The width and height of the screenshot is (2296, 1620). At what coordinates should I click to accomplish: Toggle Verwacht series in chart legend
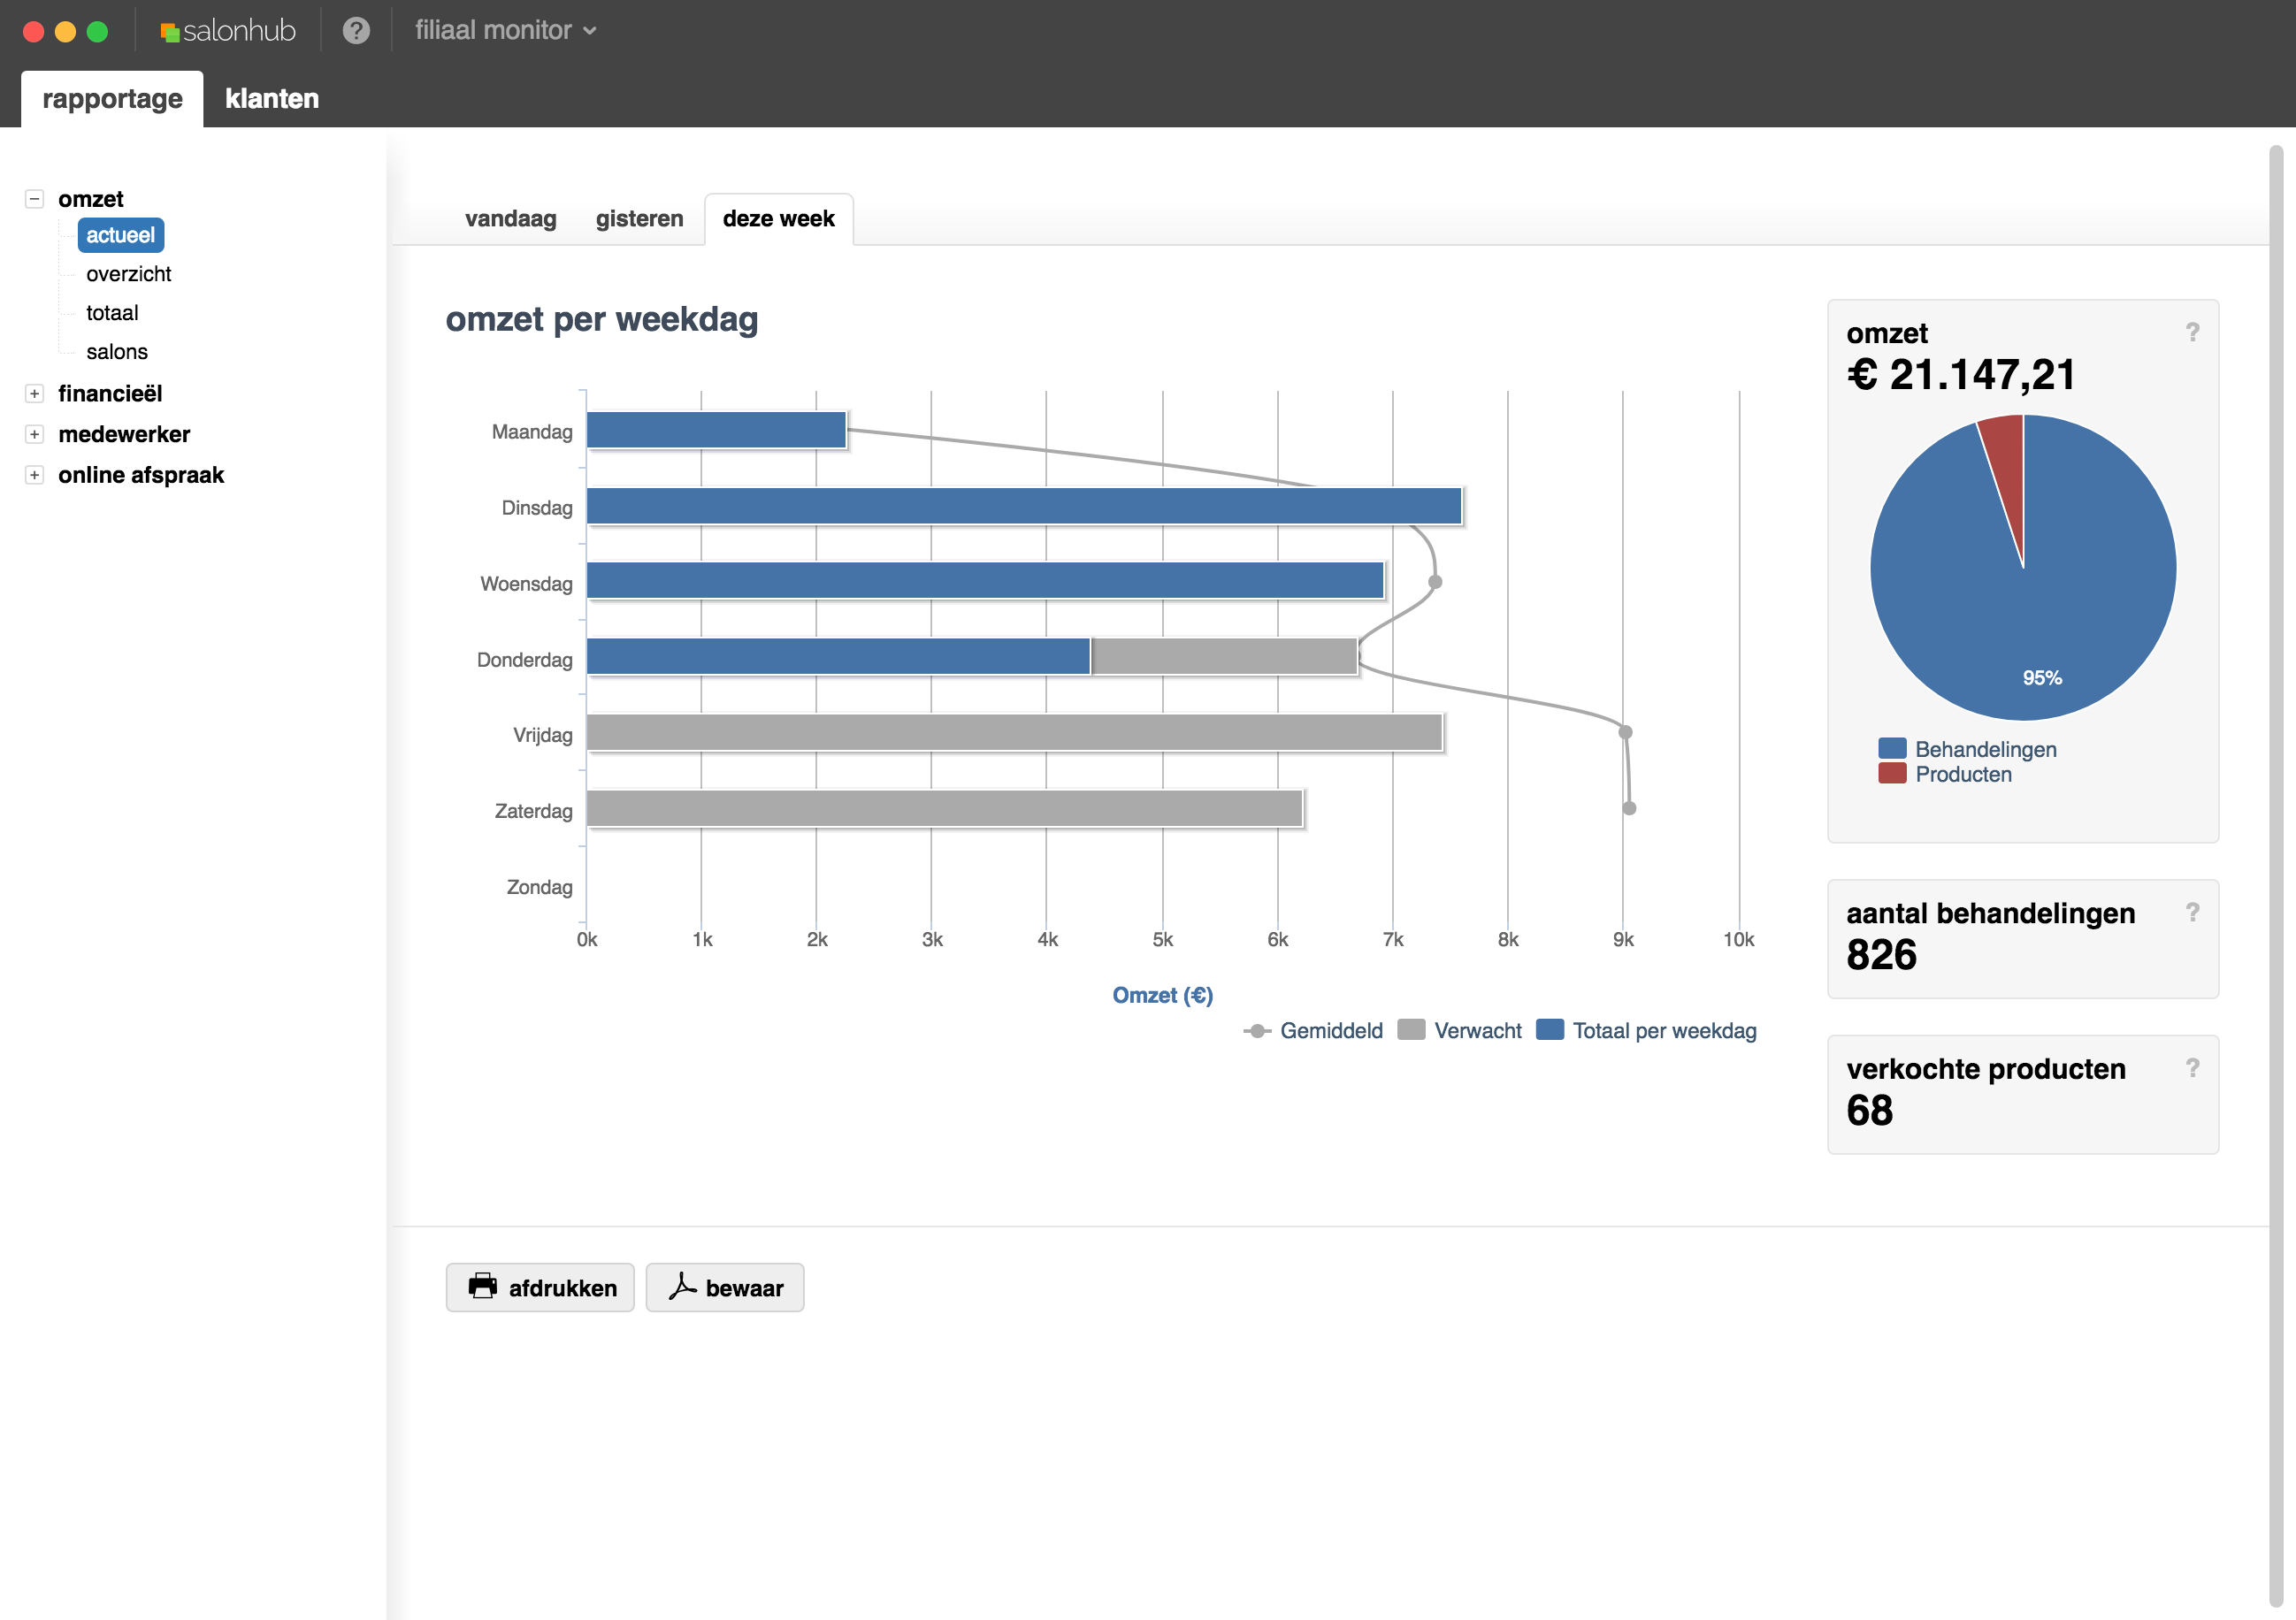[x=1476, y=1030]
